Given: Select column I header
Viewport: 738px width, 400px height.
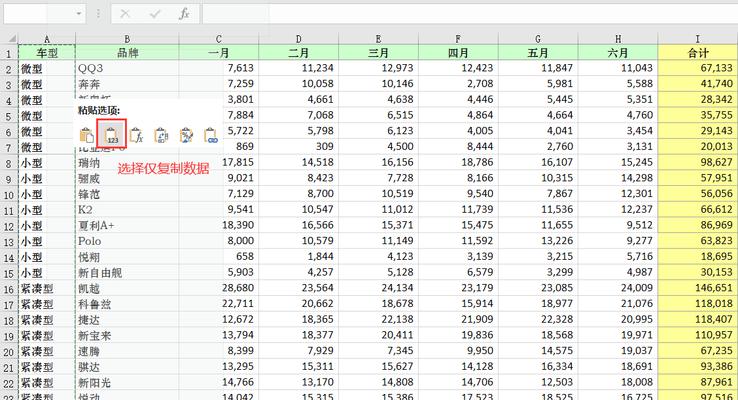Looking at the screenshot, I should 698,39.
